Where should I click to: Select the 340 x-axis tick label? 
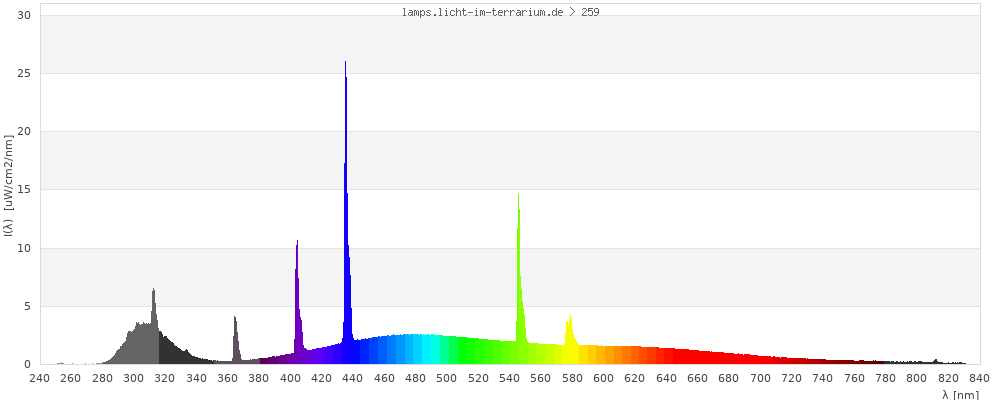tap(196, 378)
